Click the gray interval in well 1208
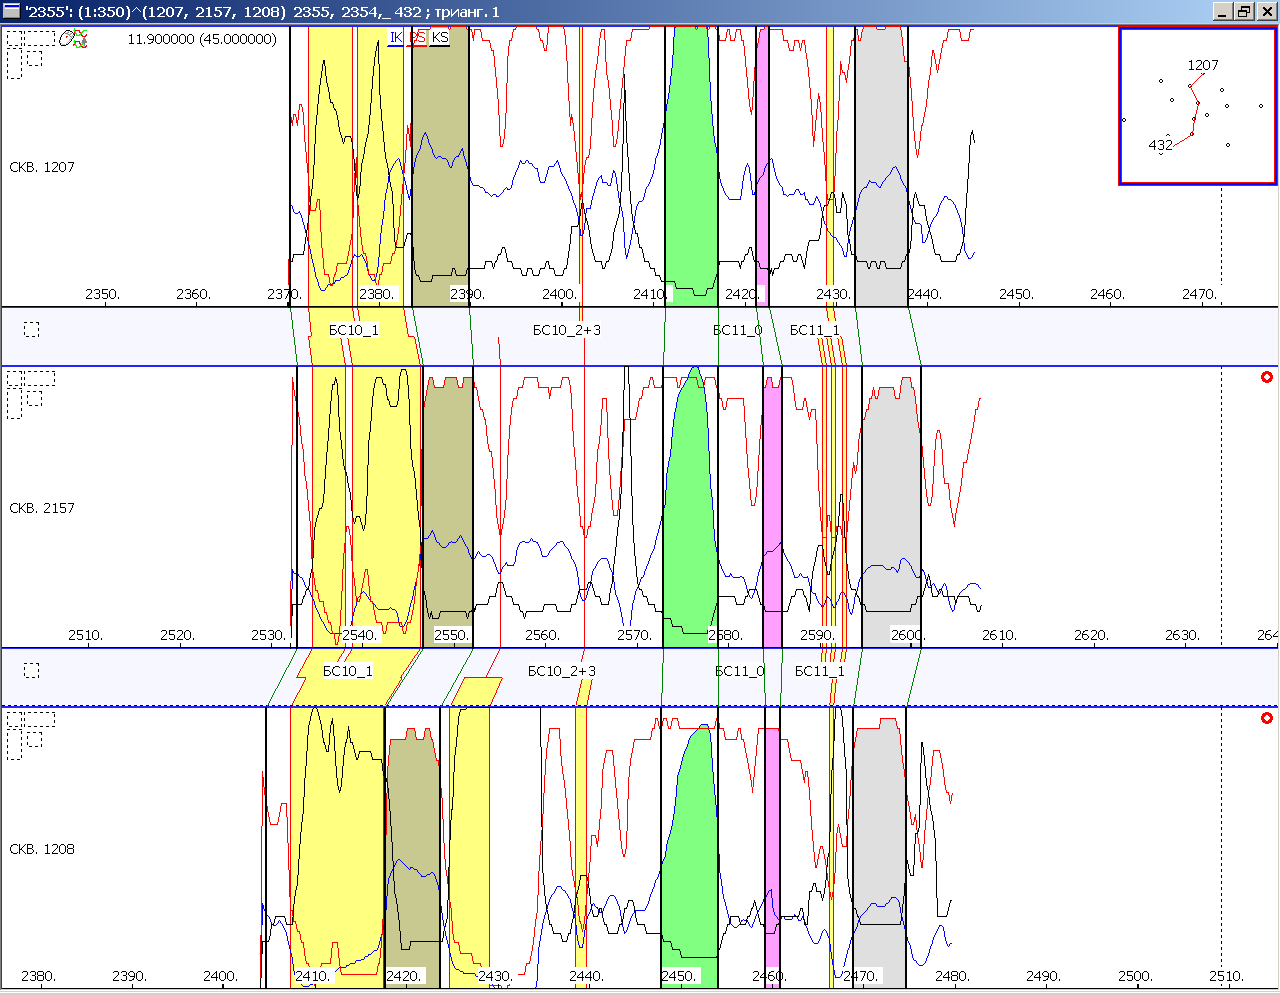The image size is (1280, 995). point(880,850)
